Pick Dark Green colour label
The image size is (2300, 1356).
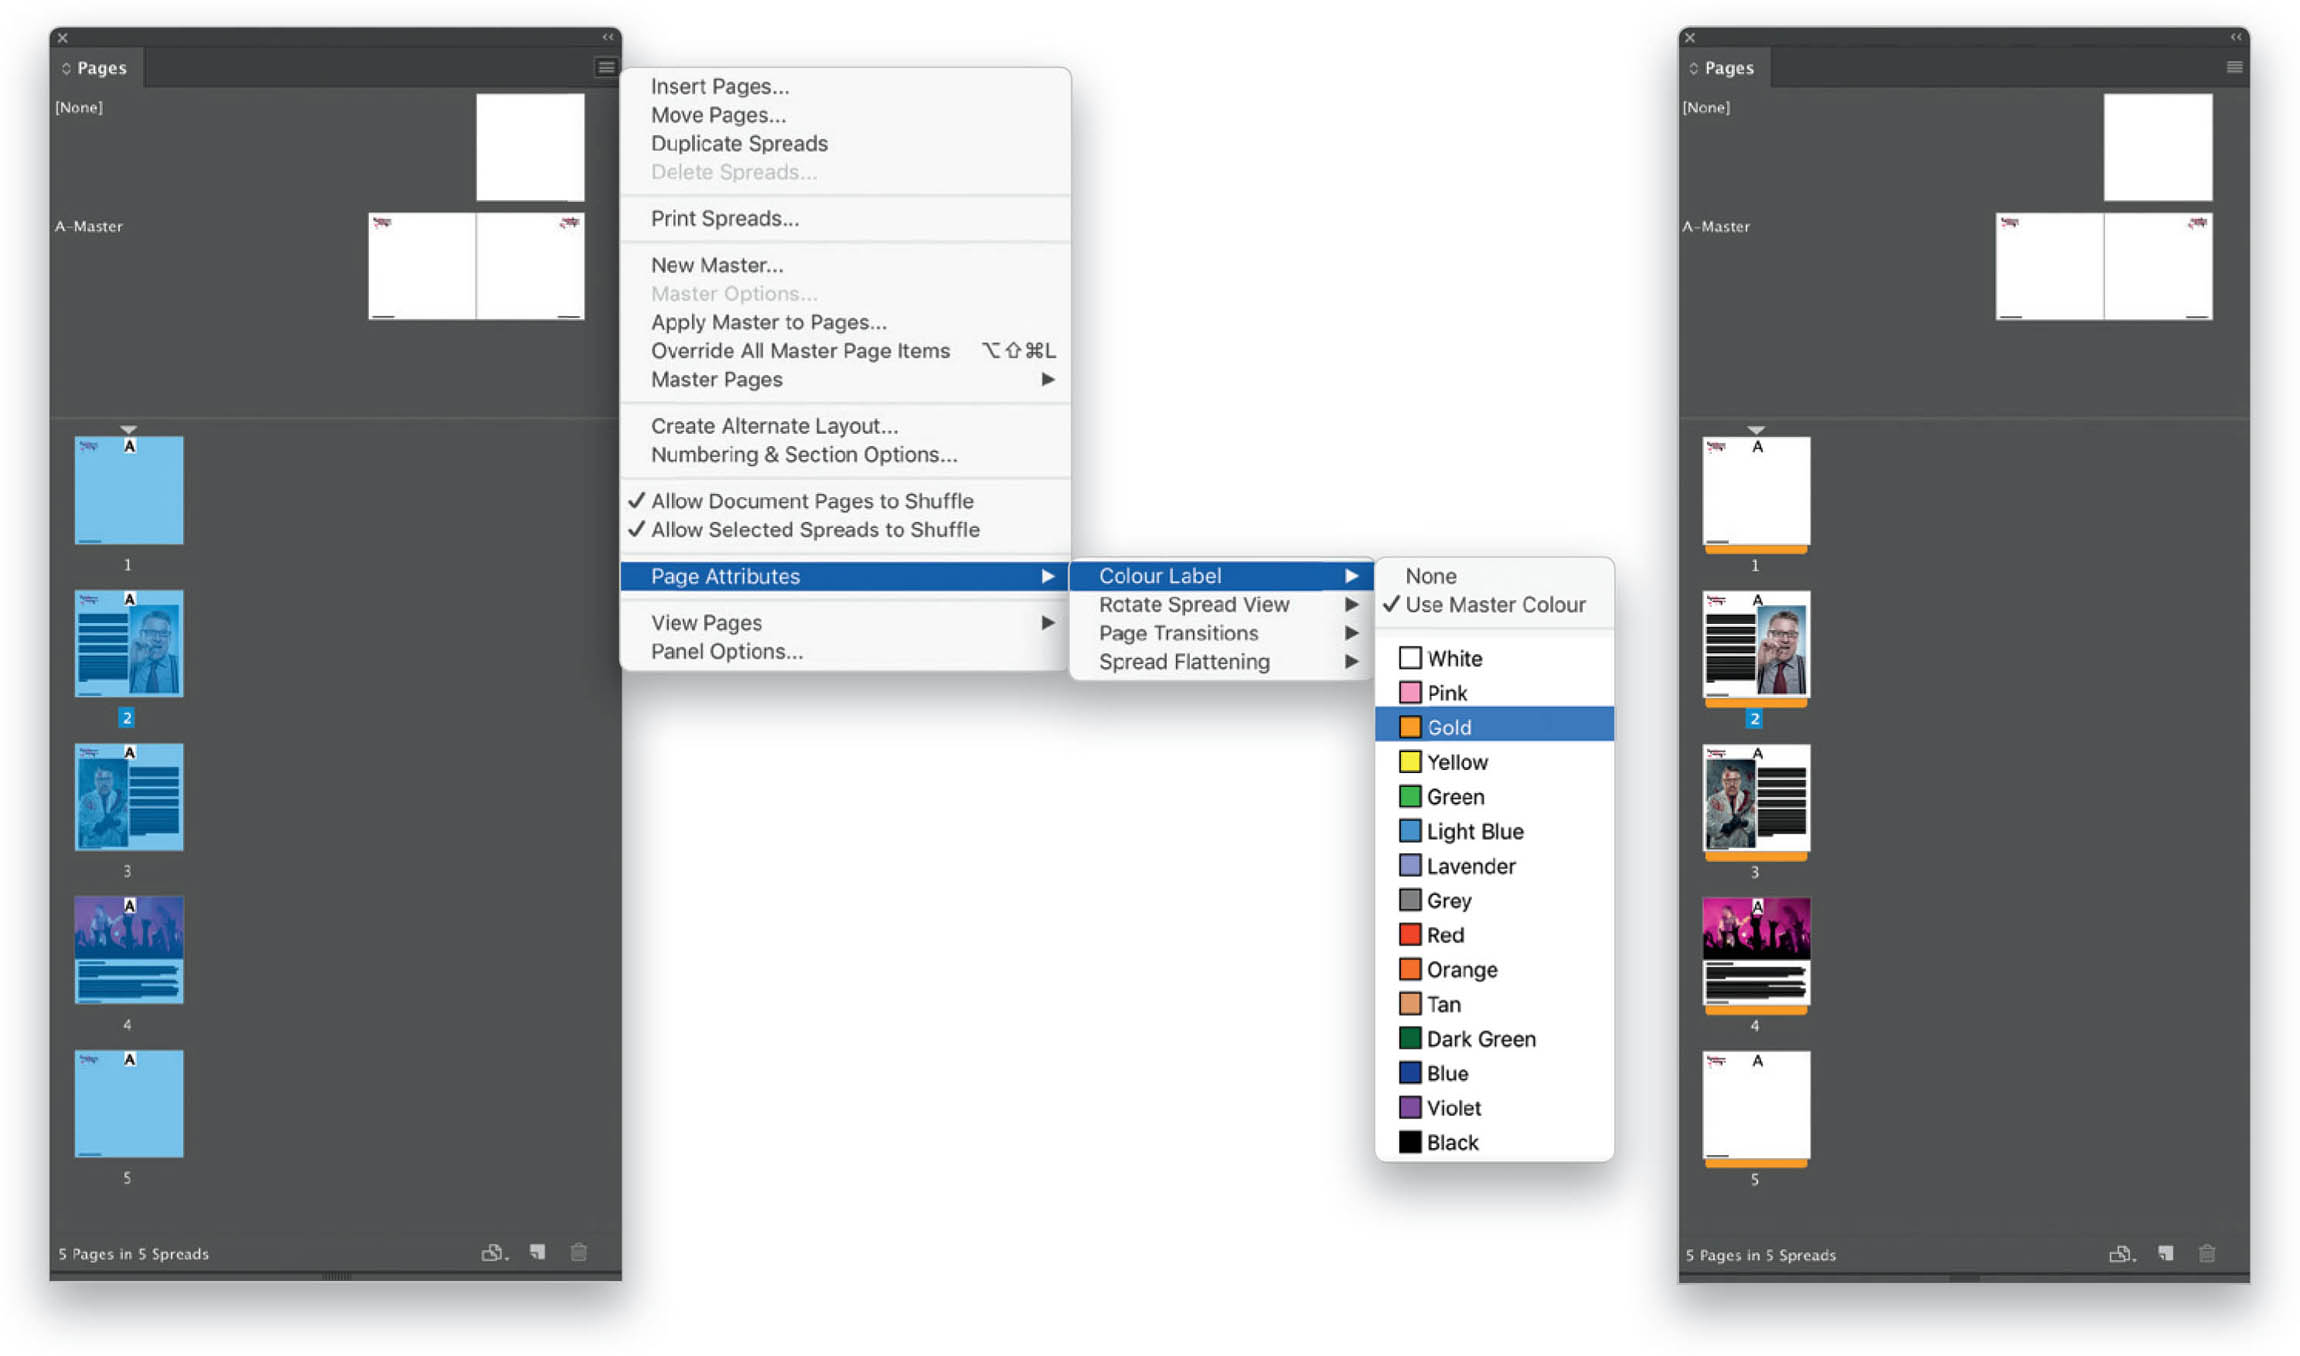1494,1039
